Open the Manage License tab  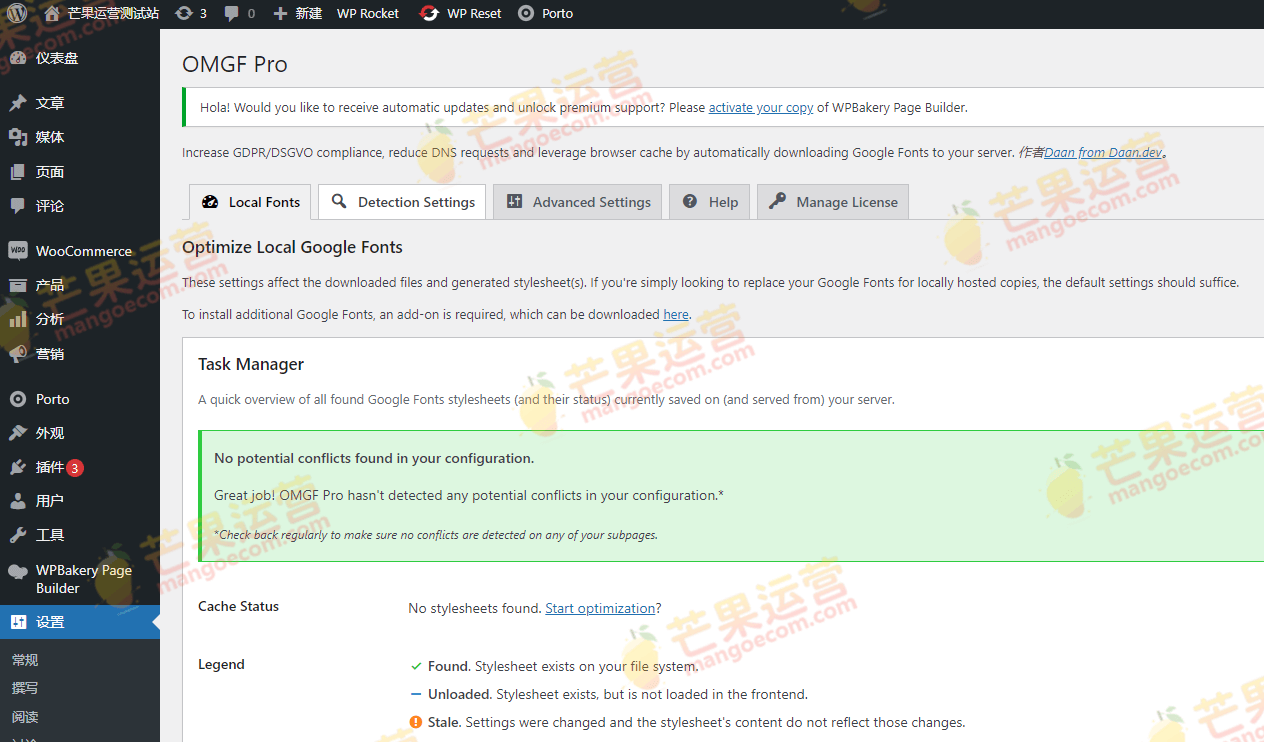point(833,202)
